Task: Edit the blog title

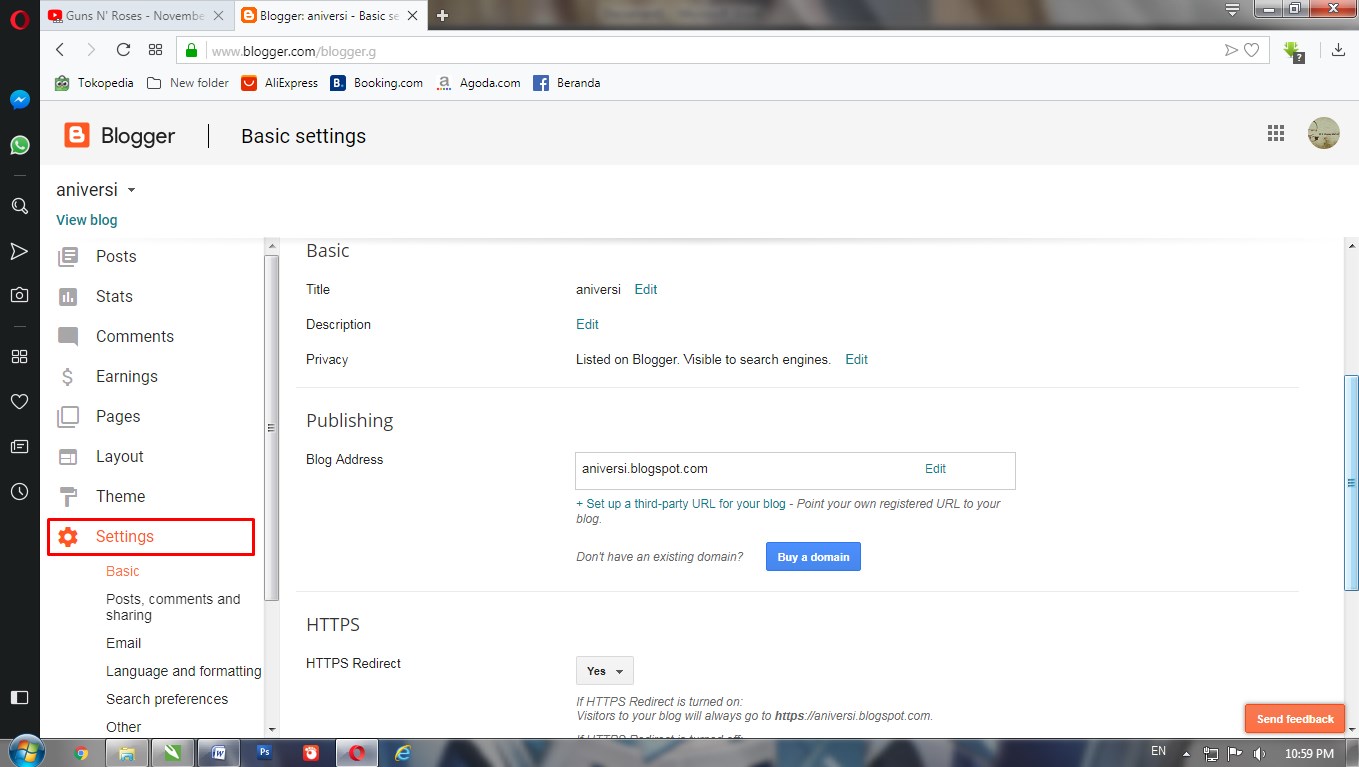Action: [646, 289]
